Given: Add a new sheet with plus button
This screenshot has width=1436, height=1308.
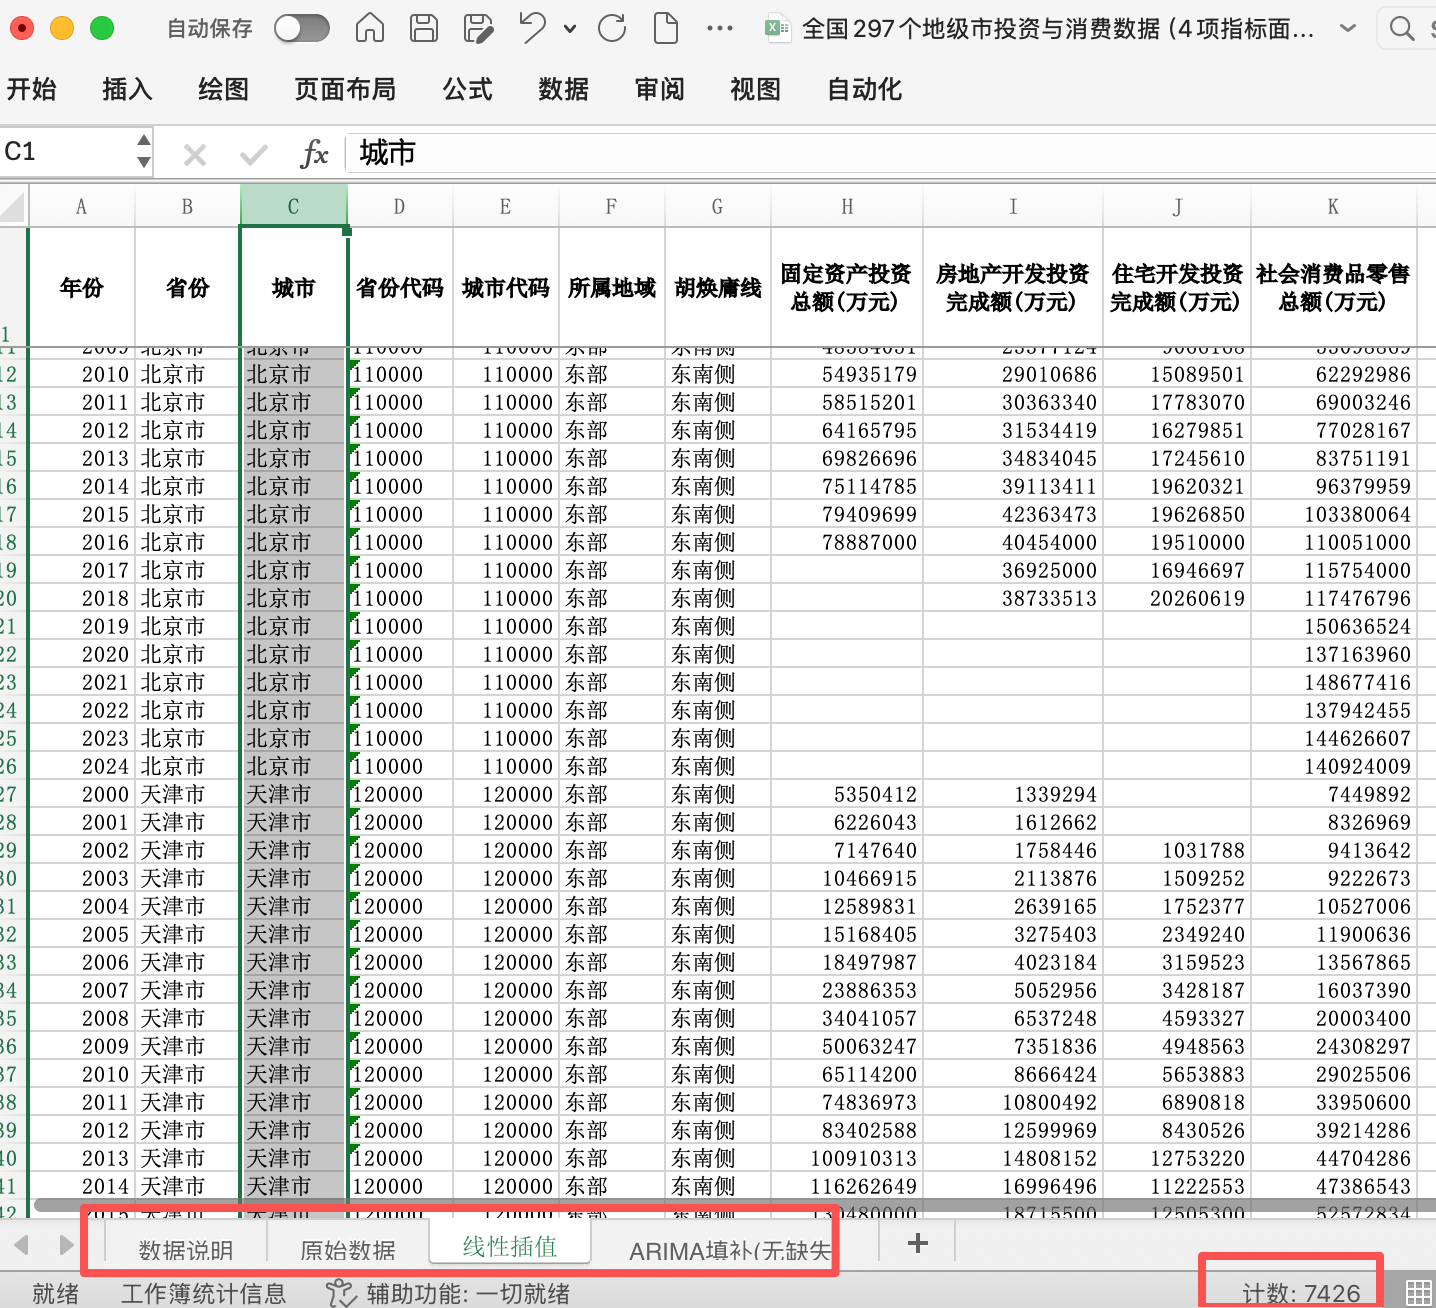Looking at the screenshot, I should (x=917, y=1243).
